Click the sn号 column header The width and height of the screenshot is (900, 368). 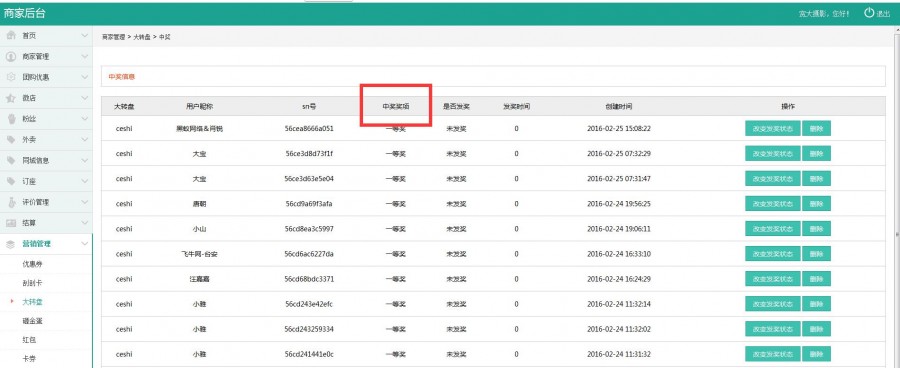tap(309, 107)
